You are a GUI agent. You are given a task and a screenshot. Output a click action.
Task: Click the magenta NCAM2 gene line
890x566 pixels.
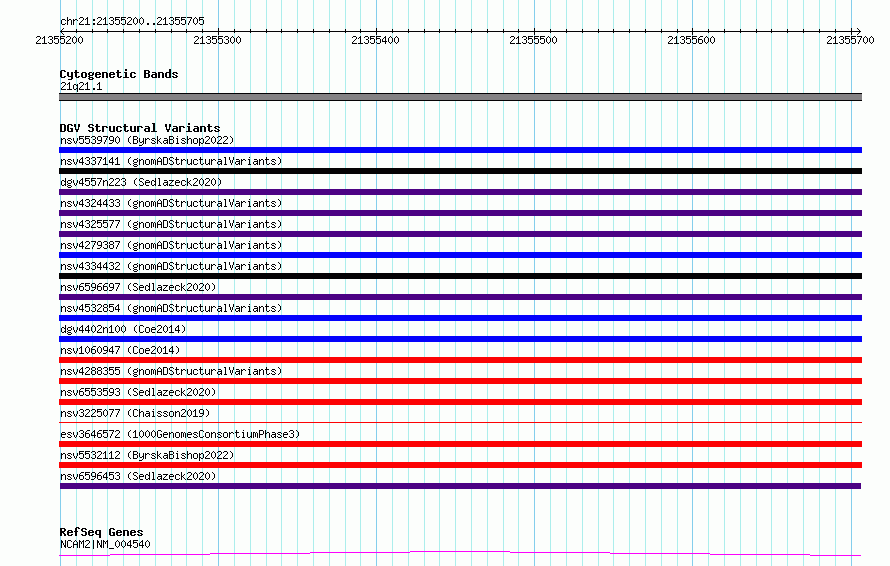460,553
